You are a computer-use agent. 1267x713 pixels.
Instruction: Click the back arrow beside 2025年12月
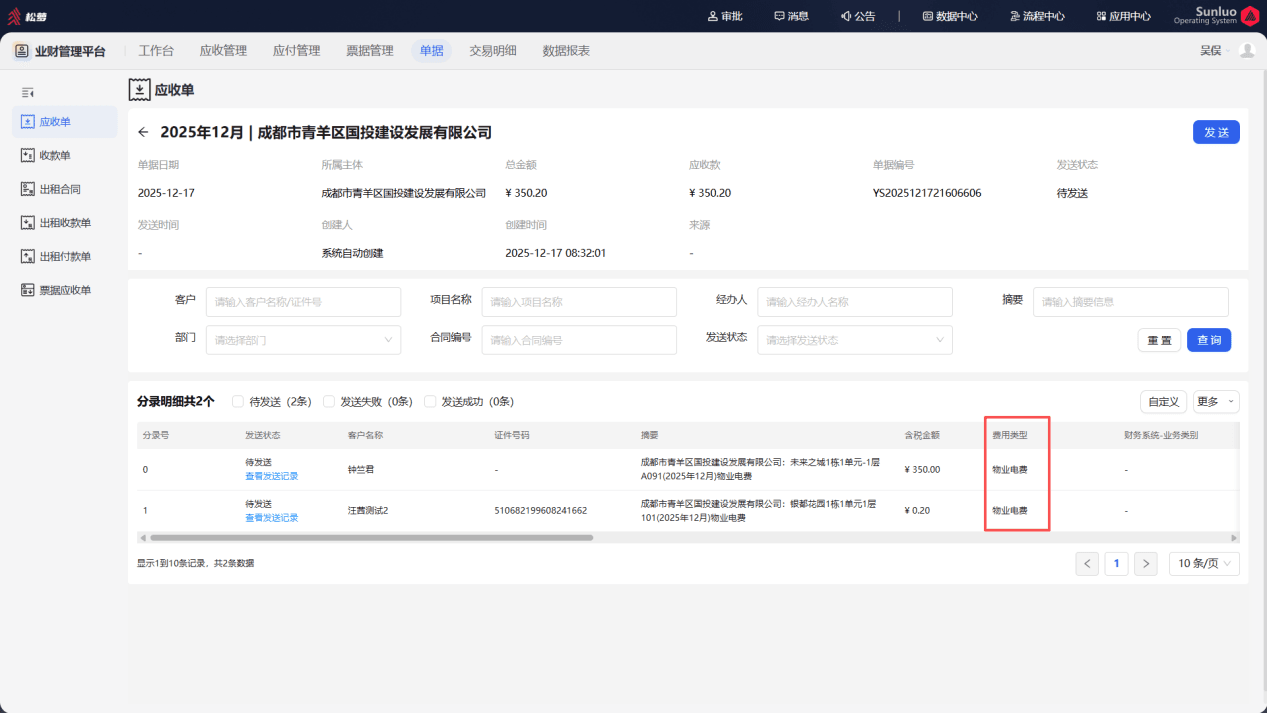coord(143,132)
